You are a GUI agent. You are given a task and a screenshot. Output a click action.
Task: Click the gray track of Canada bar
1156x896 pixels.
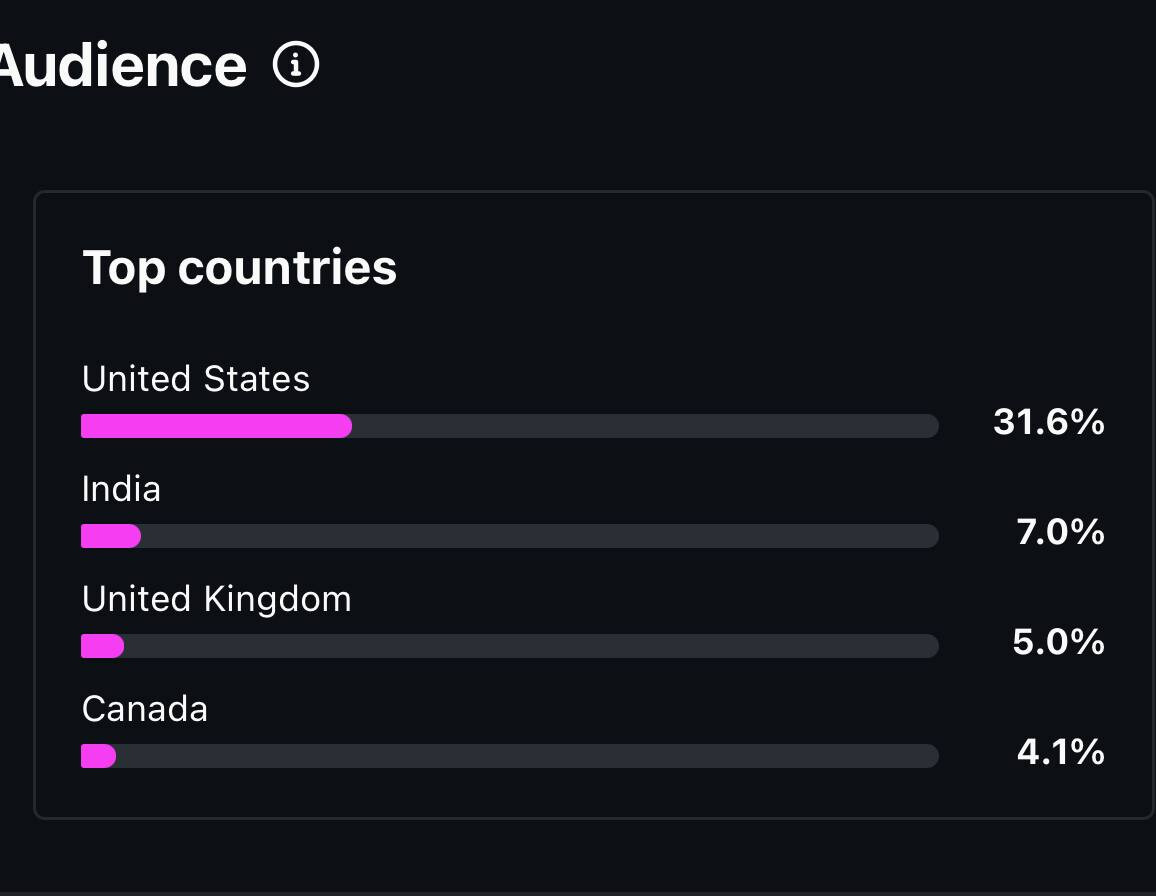pos(527,756)
